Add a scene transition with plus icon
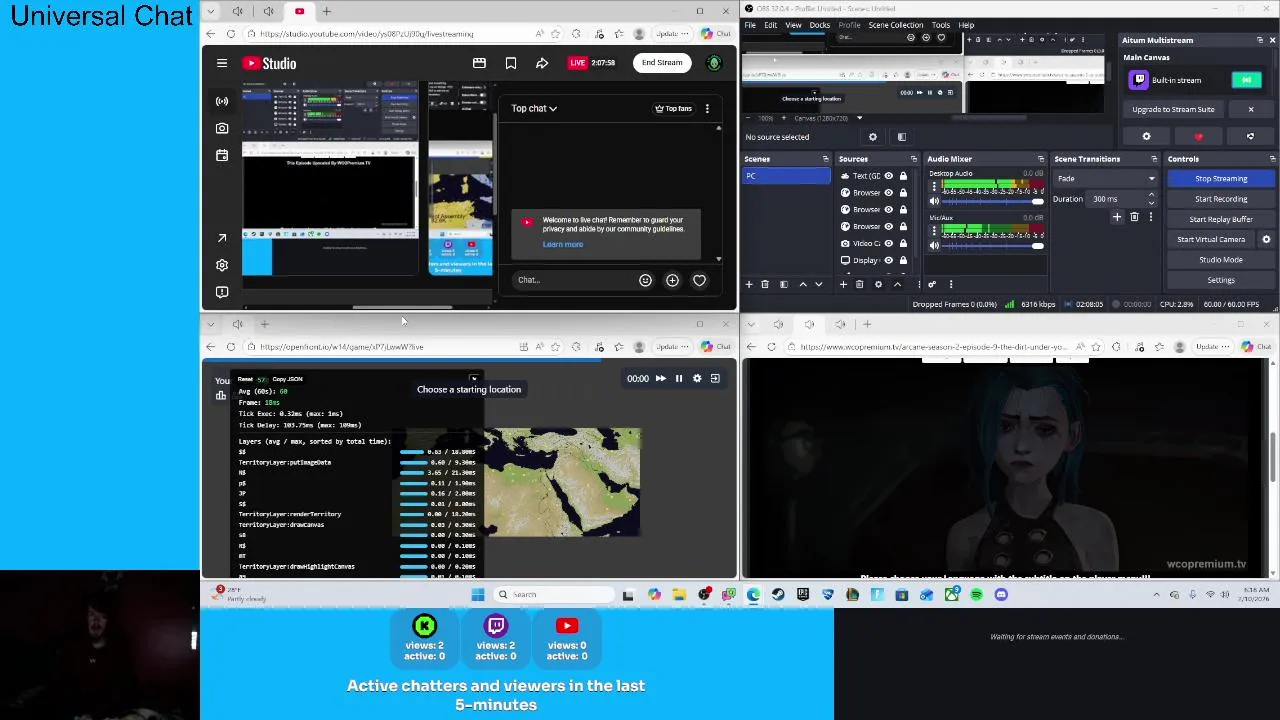This screenshot has width=1280, height=720. coord(1117,217)
